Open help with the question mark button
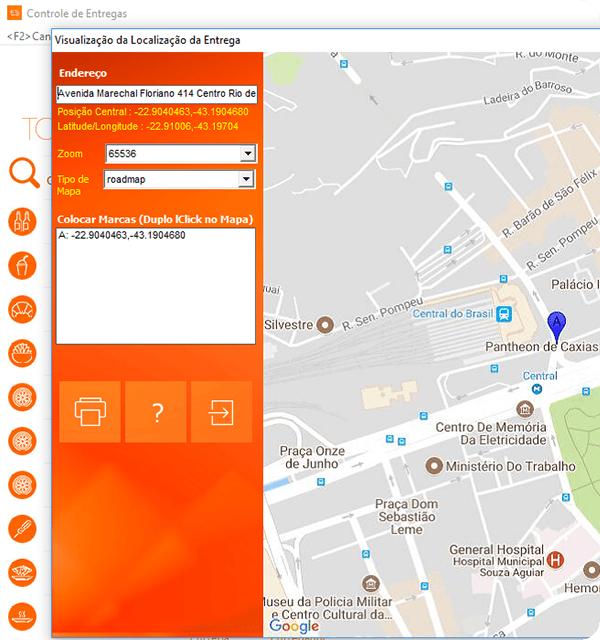The width and height of the screenshot is (600, 640). pos(156,412)
